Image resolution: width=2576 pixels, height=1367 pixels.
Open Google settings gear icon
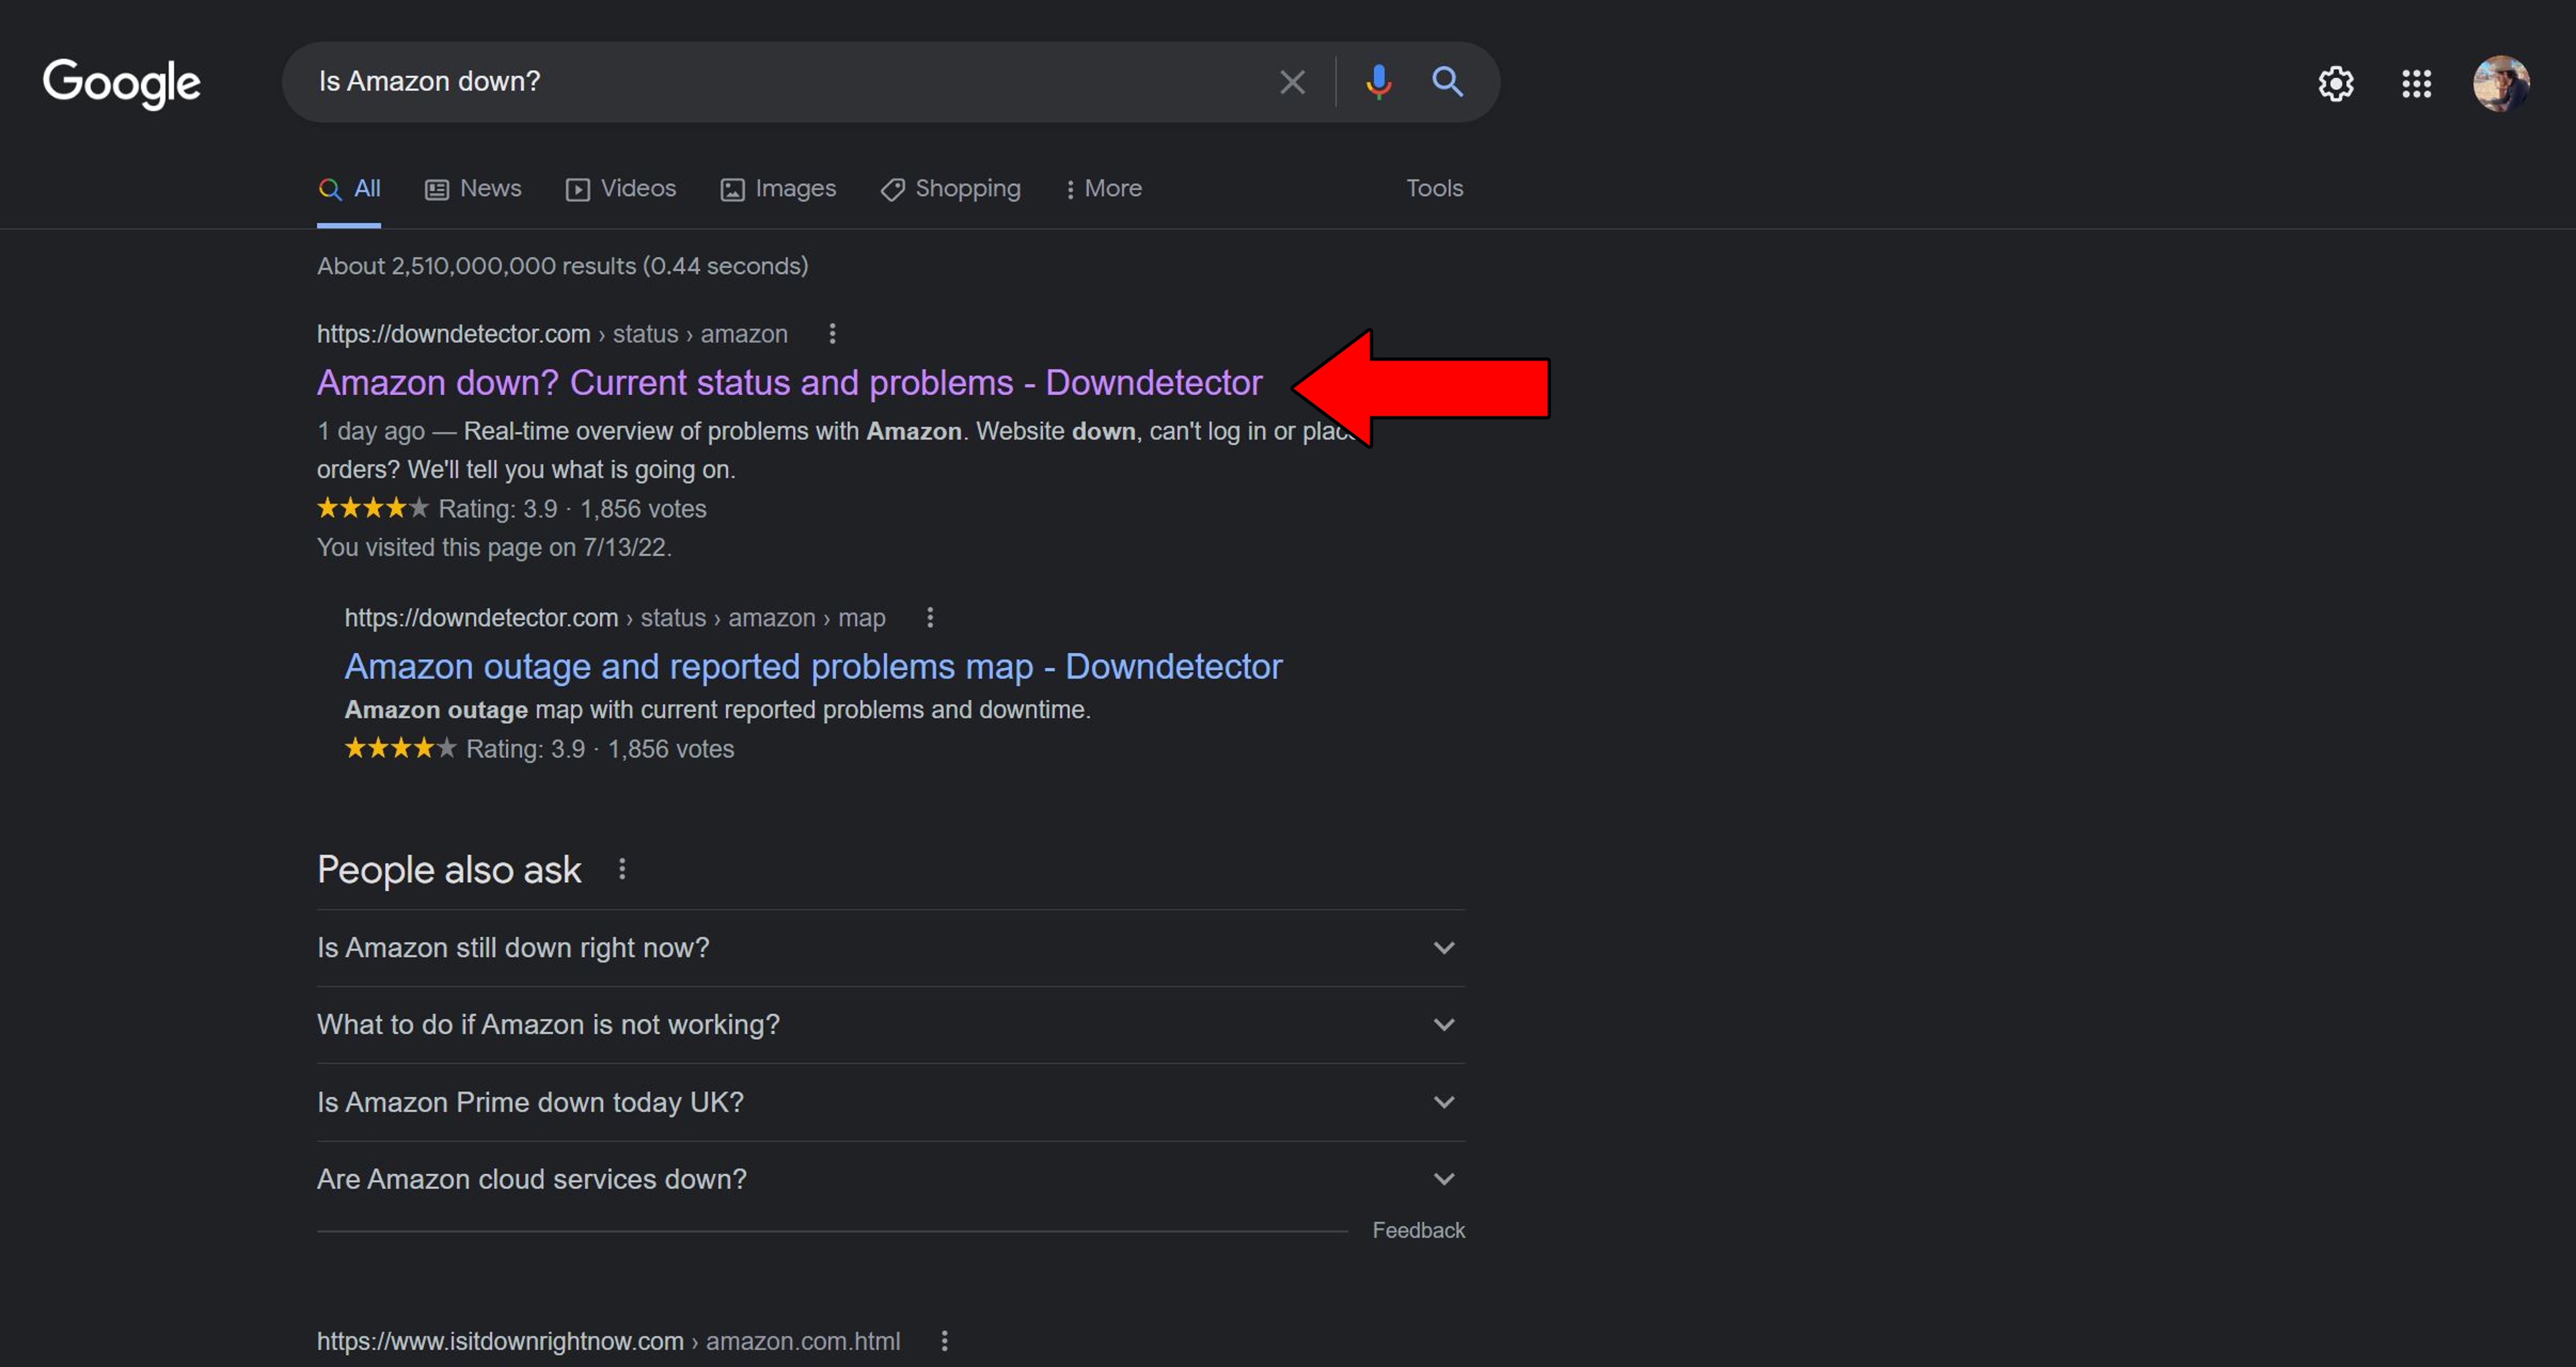[x=2336, y=83]
